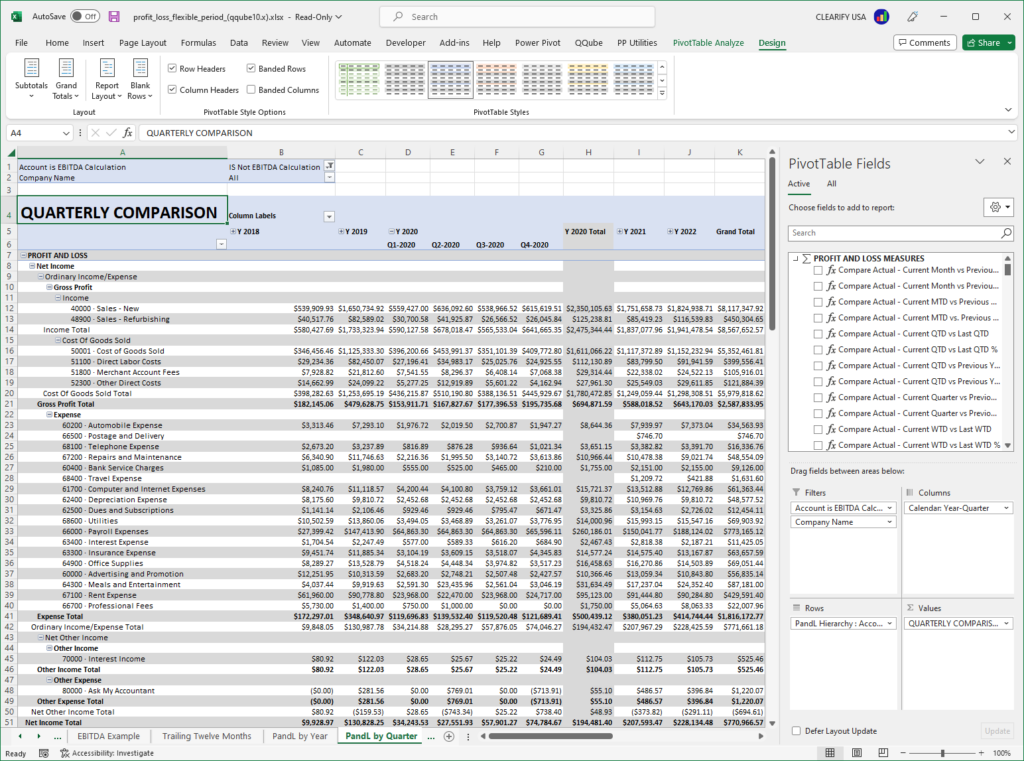
Task: Open the Subtotals options
Action: tap(31, 79)
